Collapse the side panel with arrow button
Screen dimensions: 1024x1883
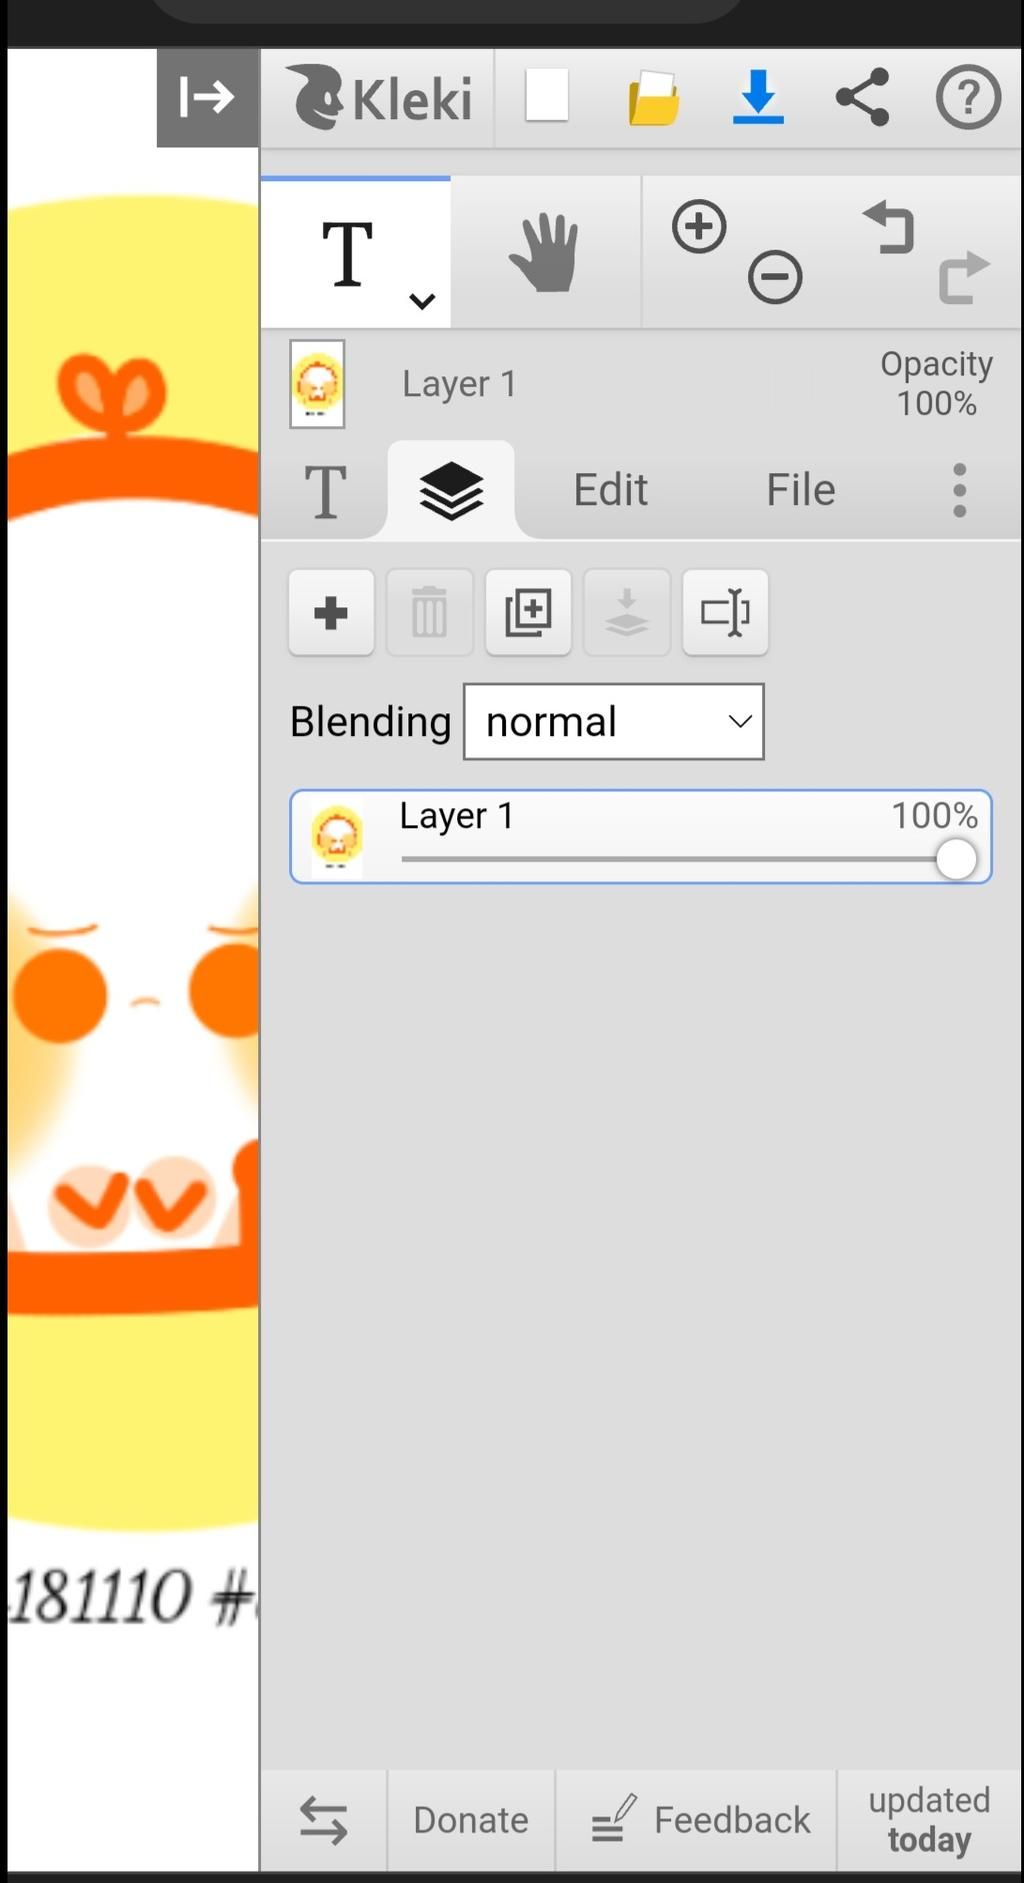[207, 98]
